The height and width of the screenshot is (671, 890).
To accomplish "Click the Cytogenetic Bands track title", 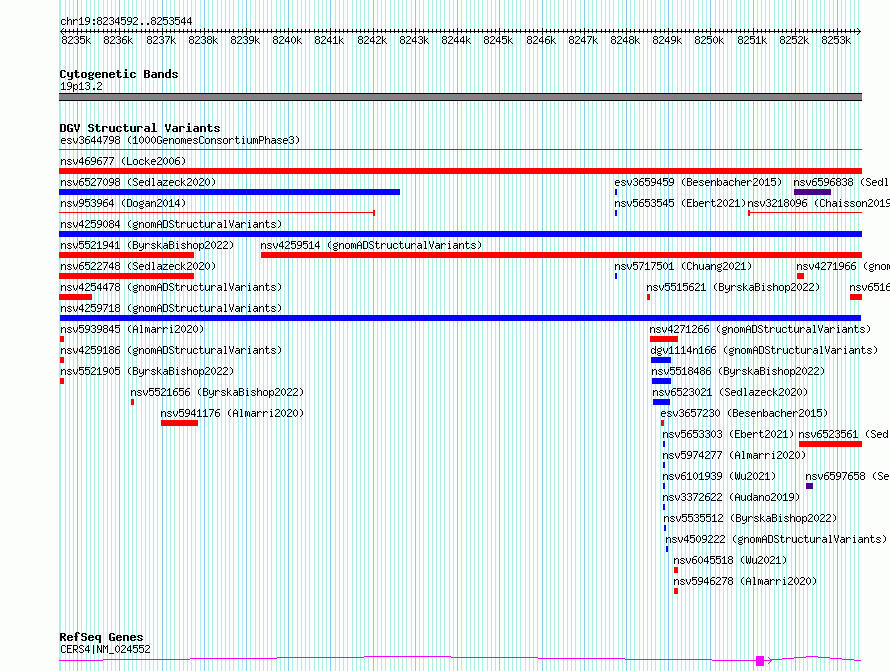I will pos(119,74).
